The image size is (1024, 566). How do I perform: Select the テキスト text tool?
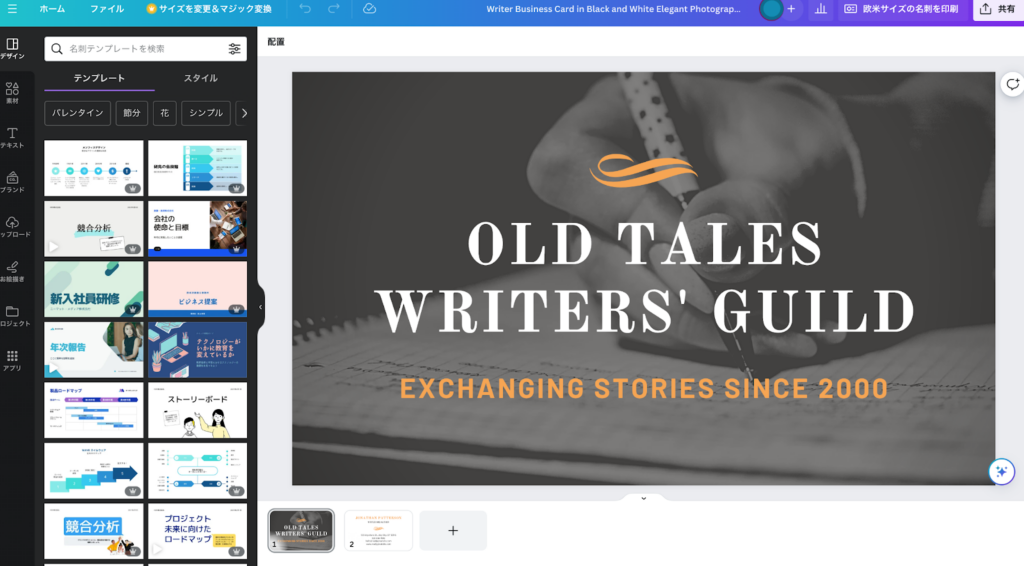[13, 138]
